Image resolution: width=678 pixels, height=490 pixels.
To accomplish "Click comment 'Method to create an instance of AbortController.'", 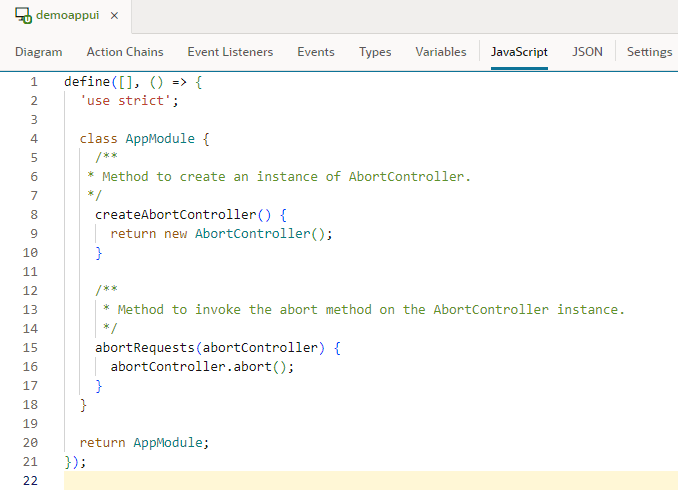I will coord(286,177).
